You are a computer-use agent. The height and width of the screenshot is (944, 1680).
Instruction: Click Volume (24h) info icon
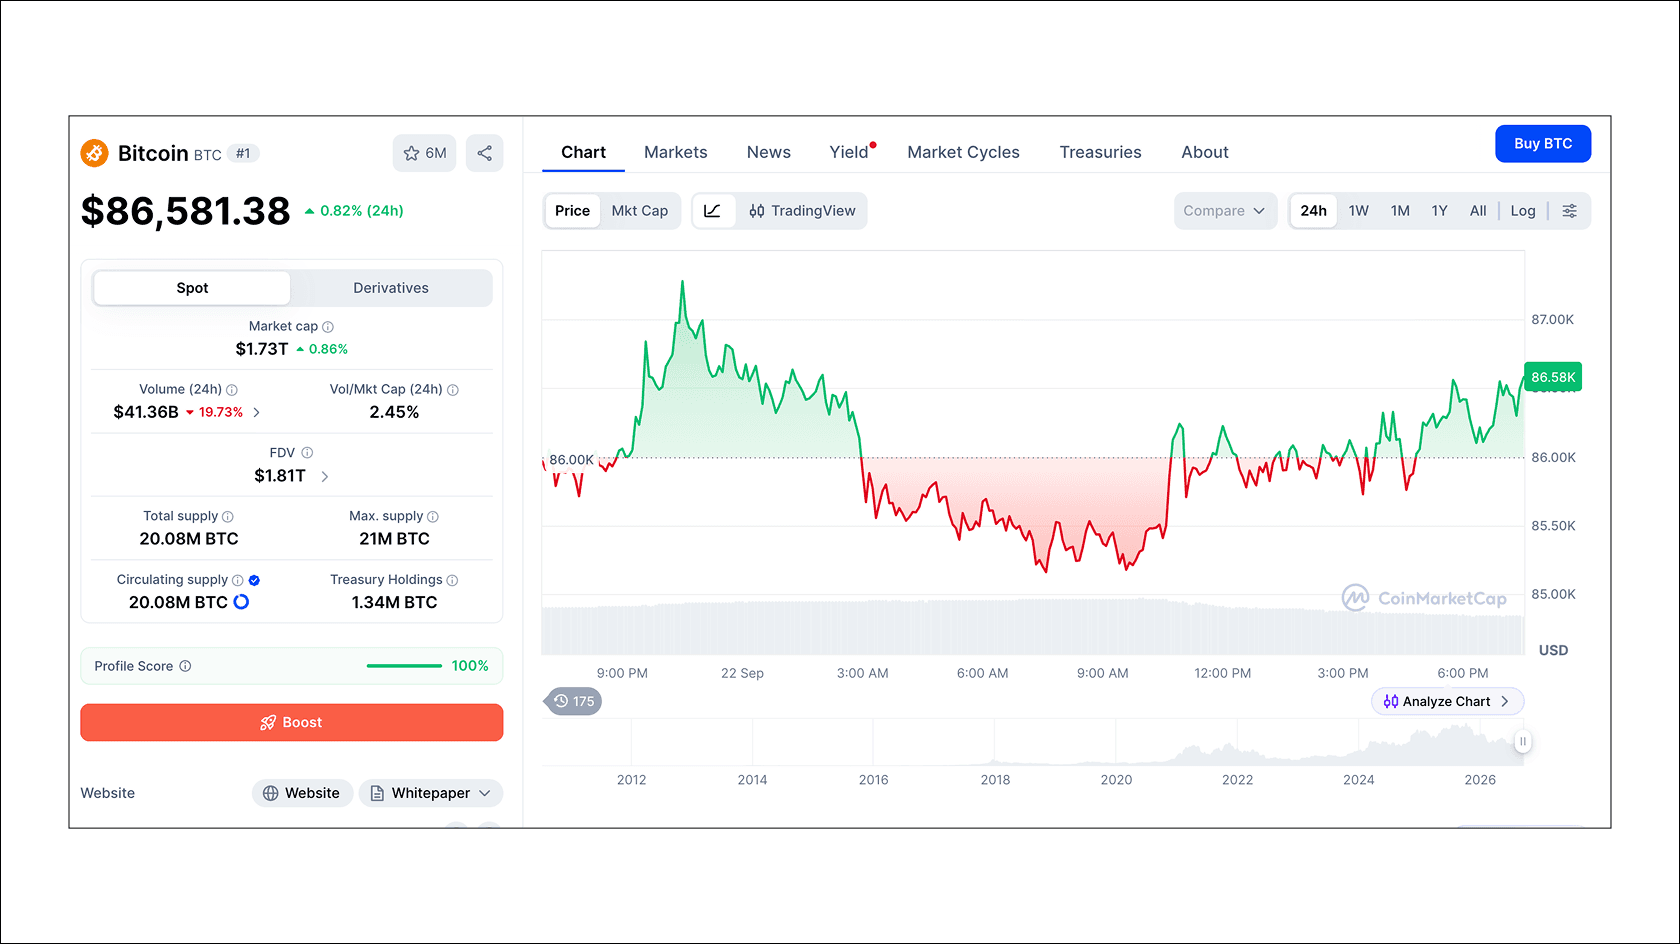pos(232,390)
